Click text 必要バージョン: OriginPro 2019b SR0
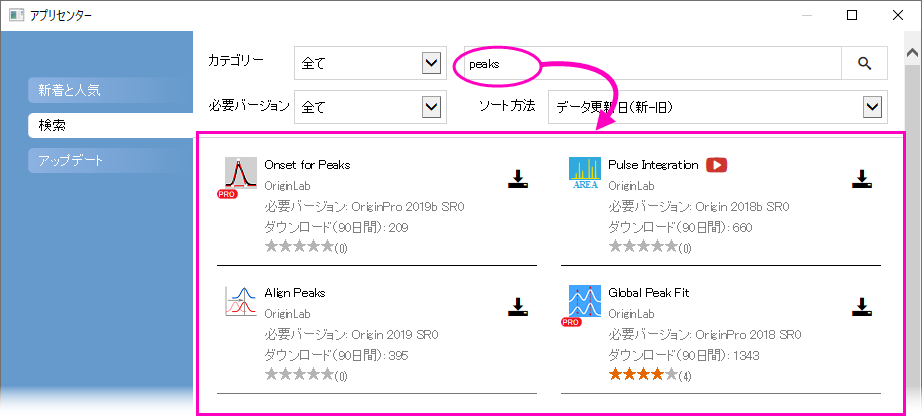The image size is (922, 416). pyautogui.click(x=365, y=207)
